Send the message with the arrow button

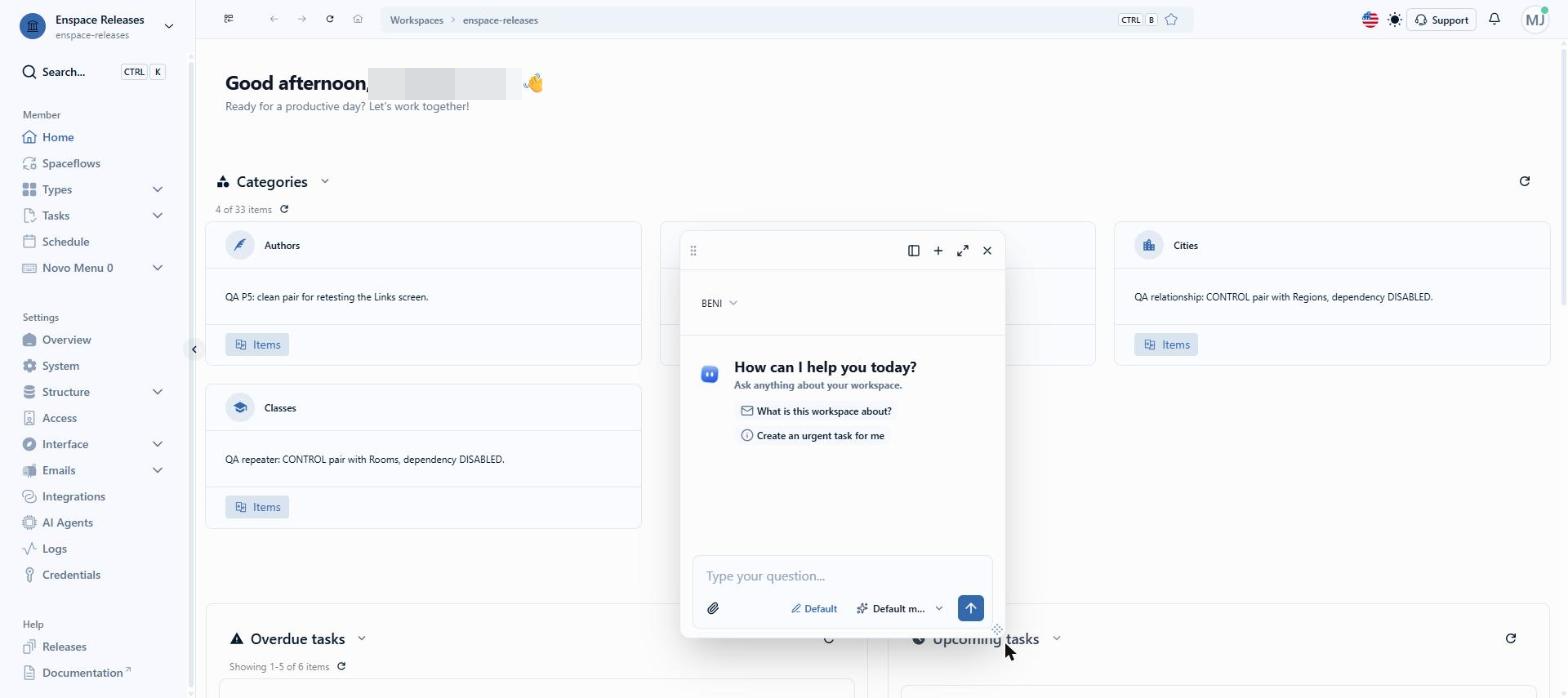click(x=970, y=608)
